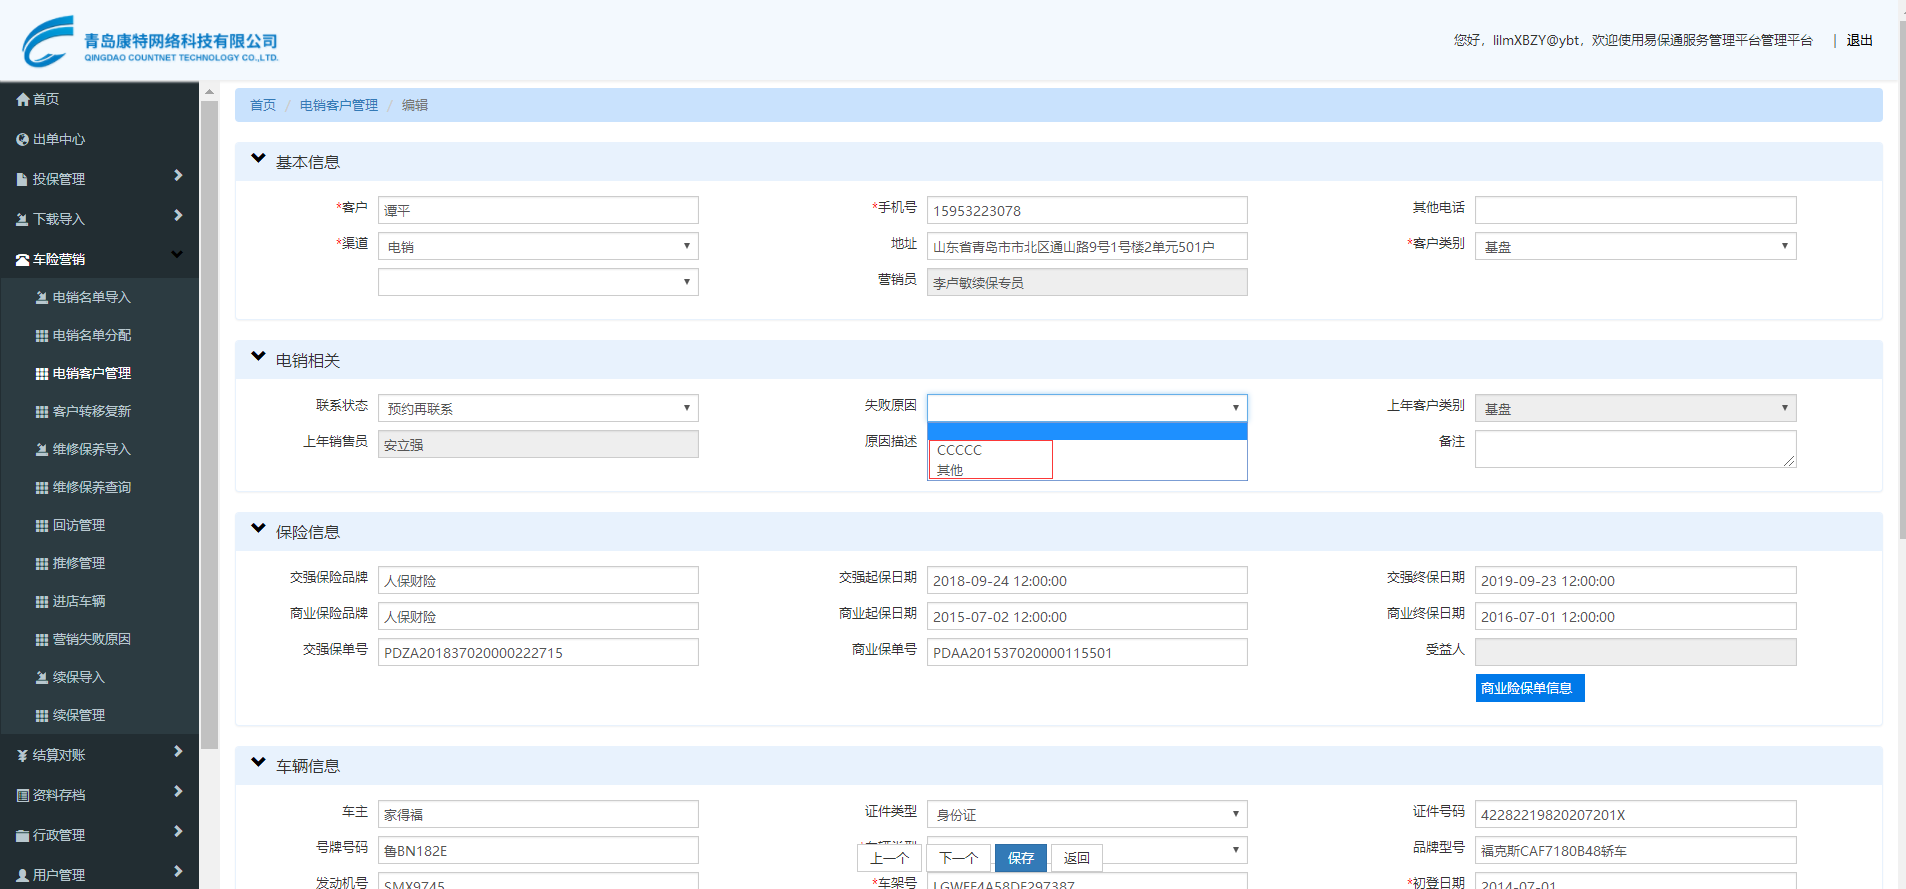Open the 联系状态 dropdown
The width and height of the screenshot is (1906, 889).
click(x=538, y=408)
